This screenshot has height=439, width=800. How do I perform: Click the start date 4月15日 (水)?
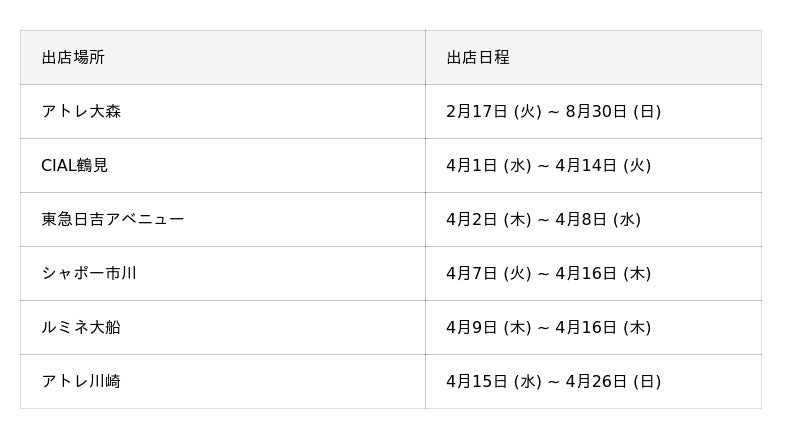(494, 382)
